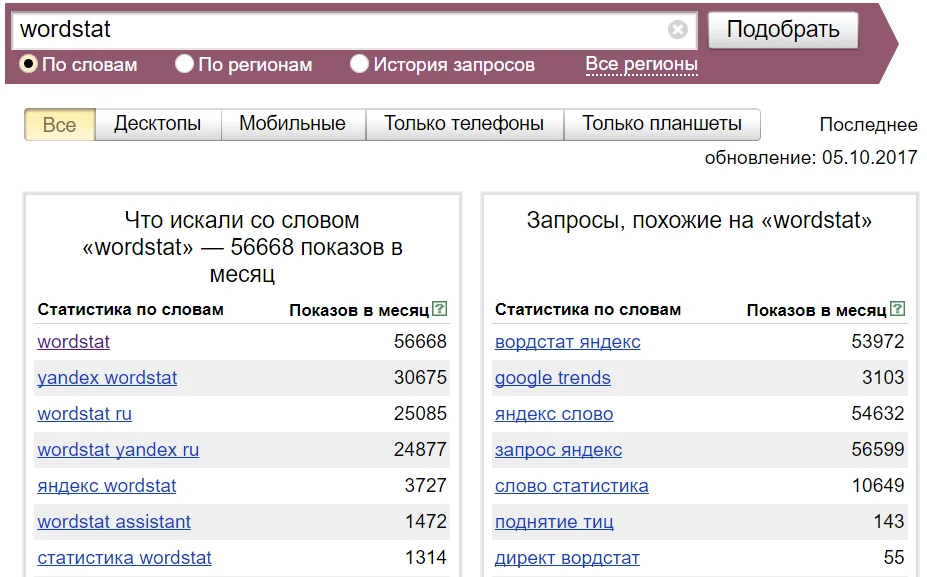Screen dimensions: 927x577
Task: Select the По словам radio button
Action: click(x=28, y=64)
